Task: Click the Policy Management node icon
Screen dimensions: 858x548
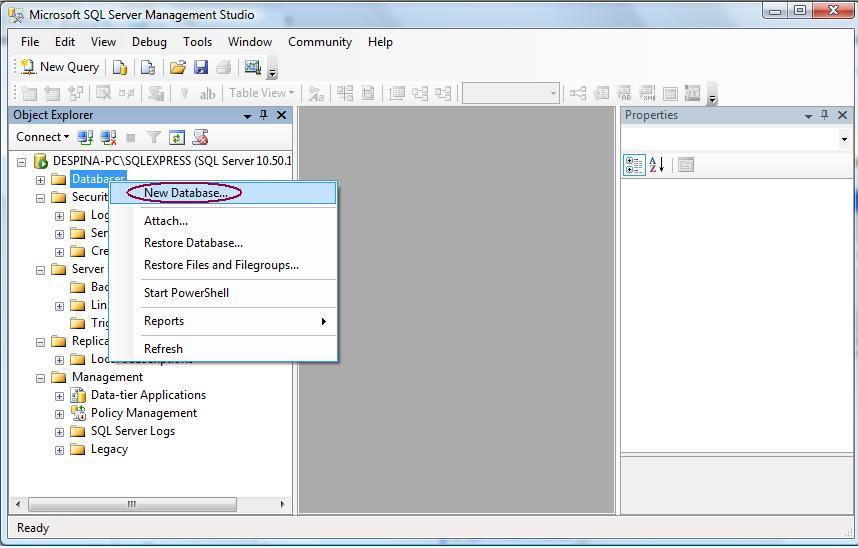Action: pos(78,413)
